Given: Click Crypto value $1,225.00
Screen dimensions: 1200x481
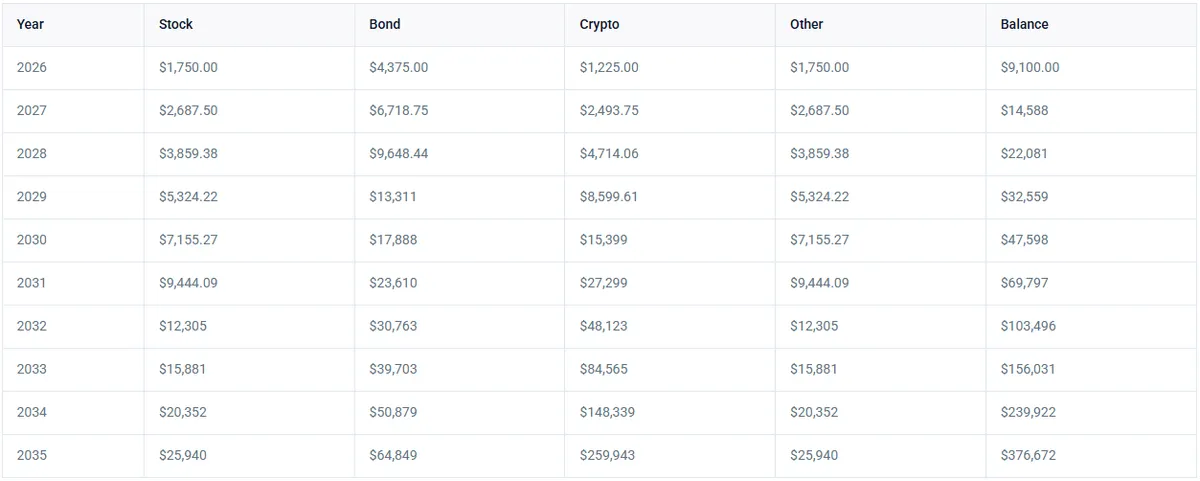Looking at the screenshot, I should (x=609, y=67).
